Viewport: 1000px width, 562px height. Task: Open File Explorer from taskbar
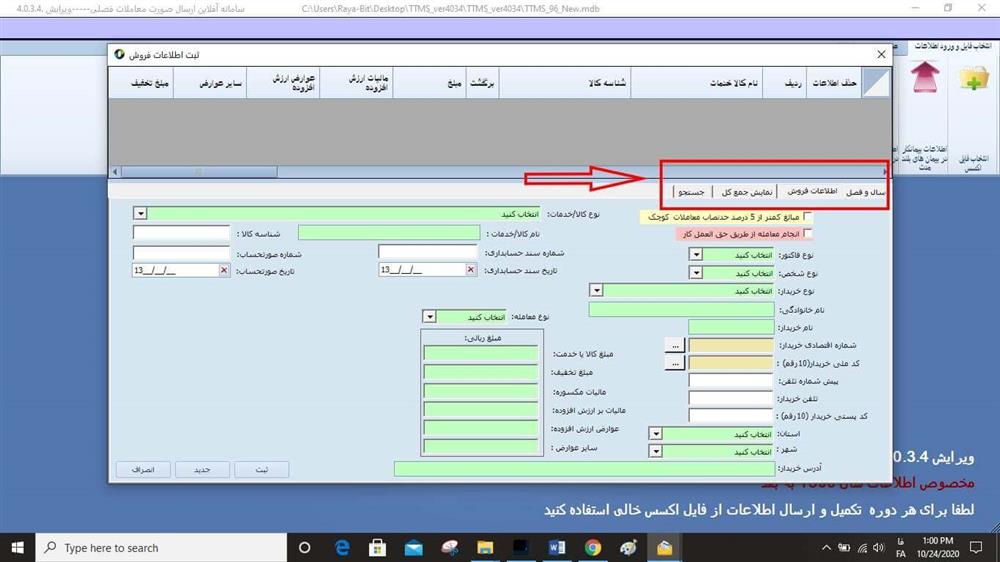[485, 547]
